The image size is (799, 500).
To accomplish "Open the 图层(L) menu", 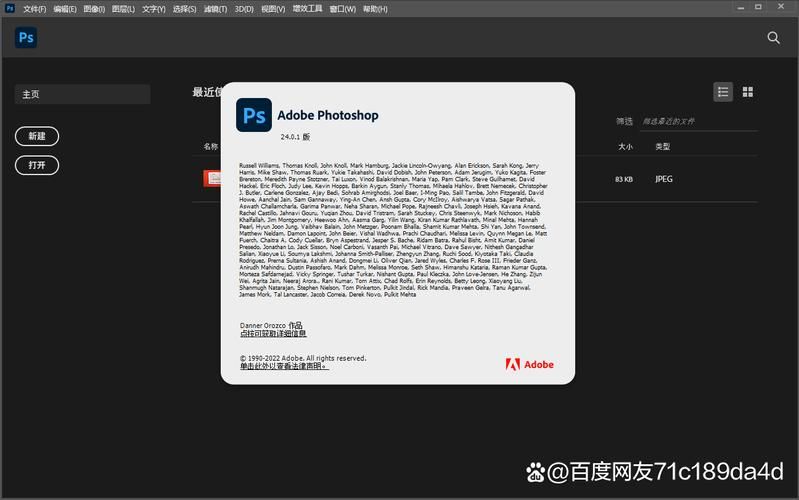I will tap(123, 9).
